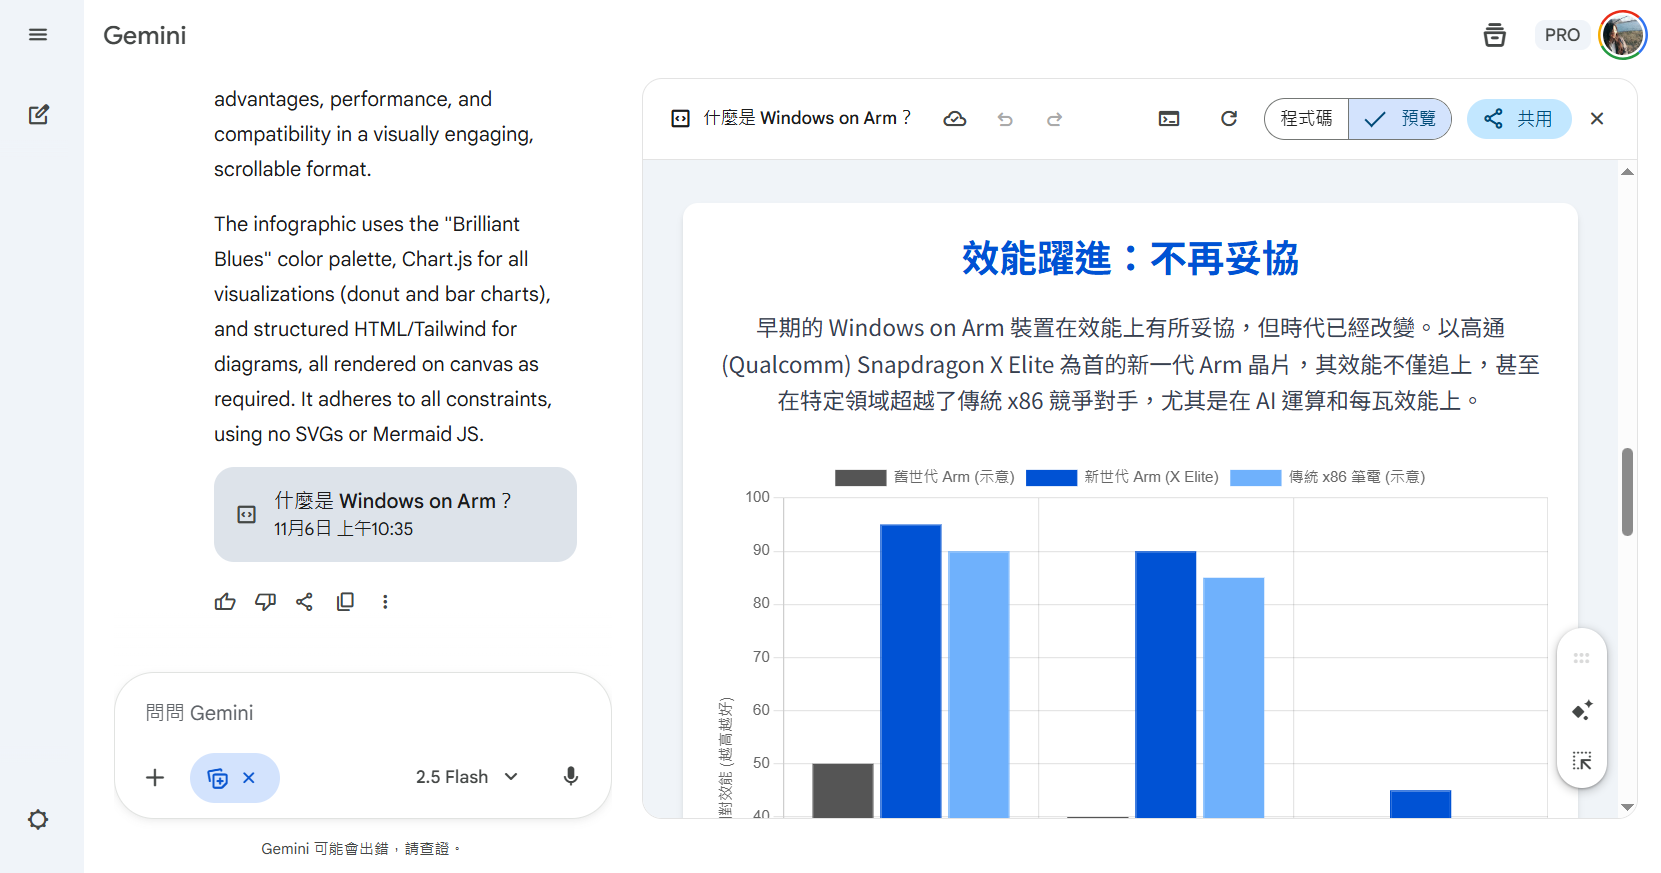Open the 2.5 Flash model dropdown
Screen dimensions: 1661x873
(x=466, y=777)
